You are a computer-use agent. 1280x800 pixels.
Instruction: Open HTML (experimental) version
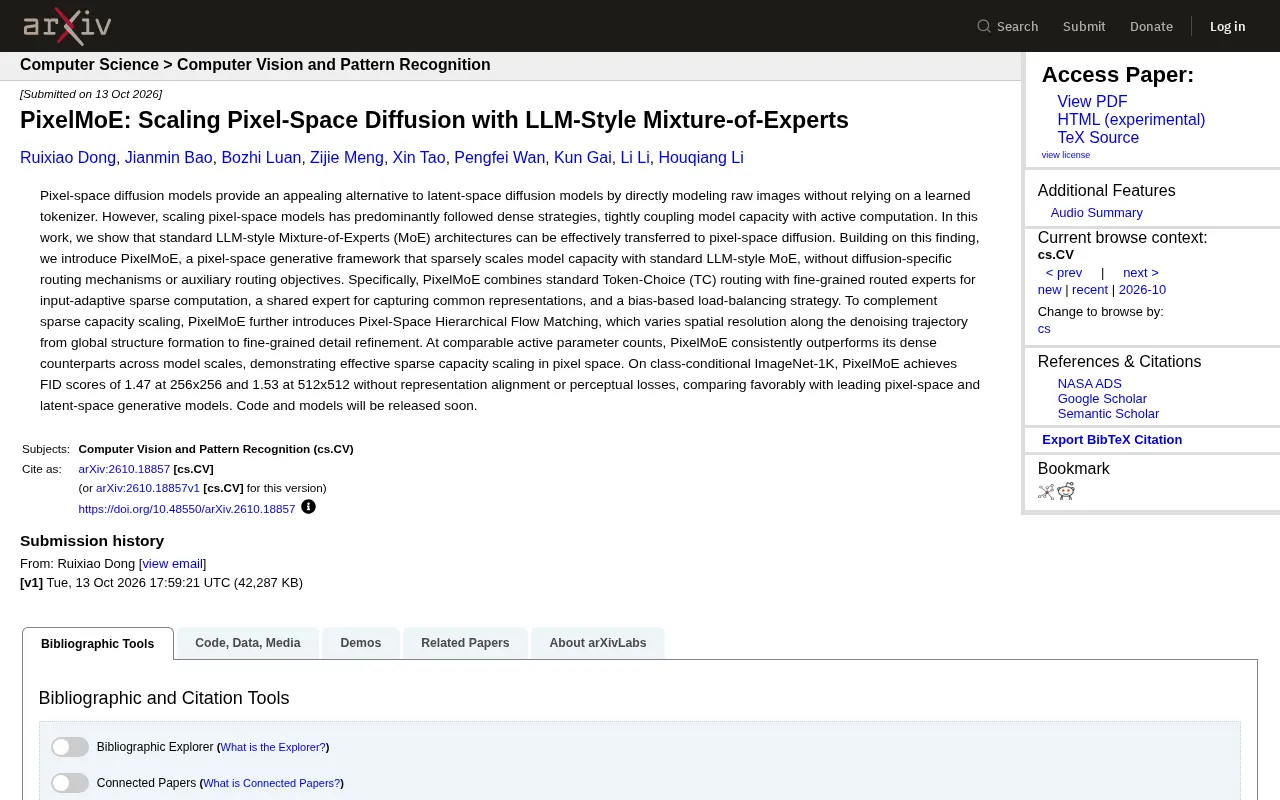(x=1131, y=120)
